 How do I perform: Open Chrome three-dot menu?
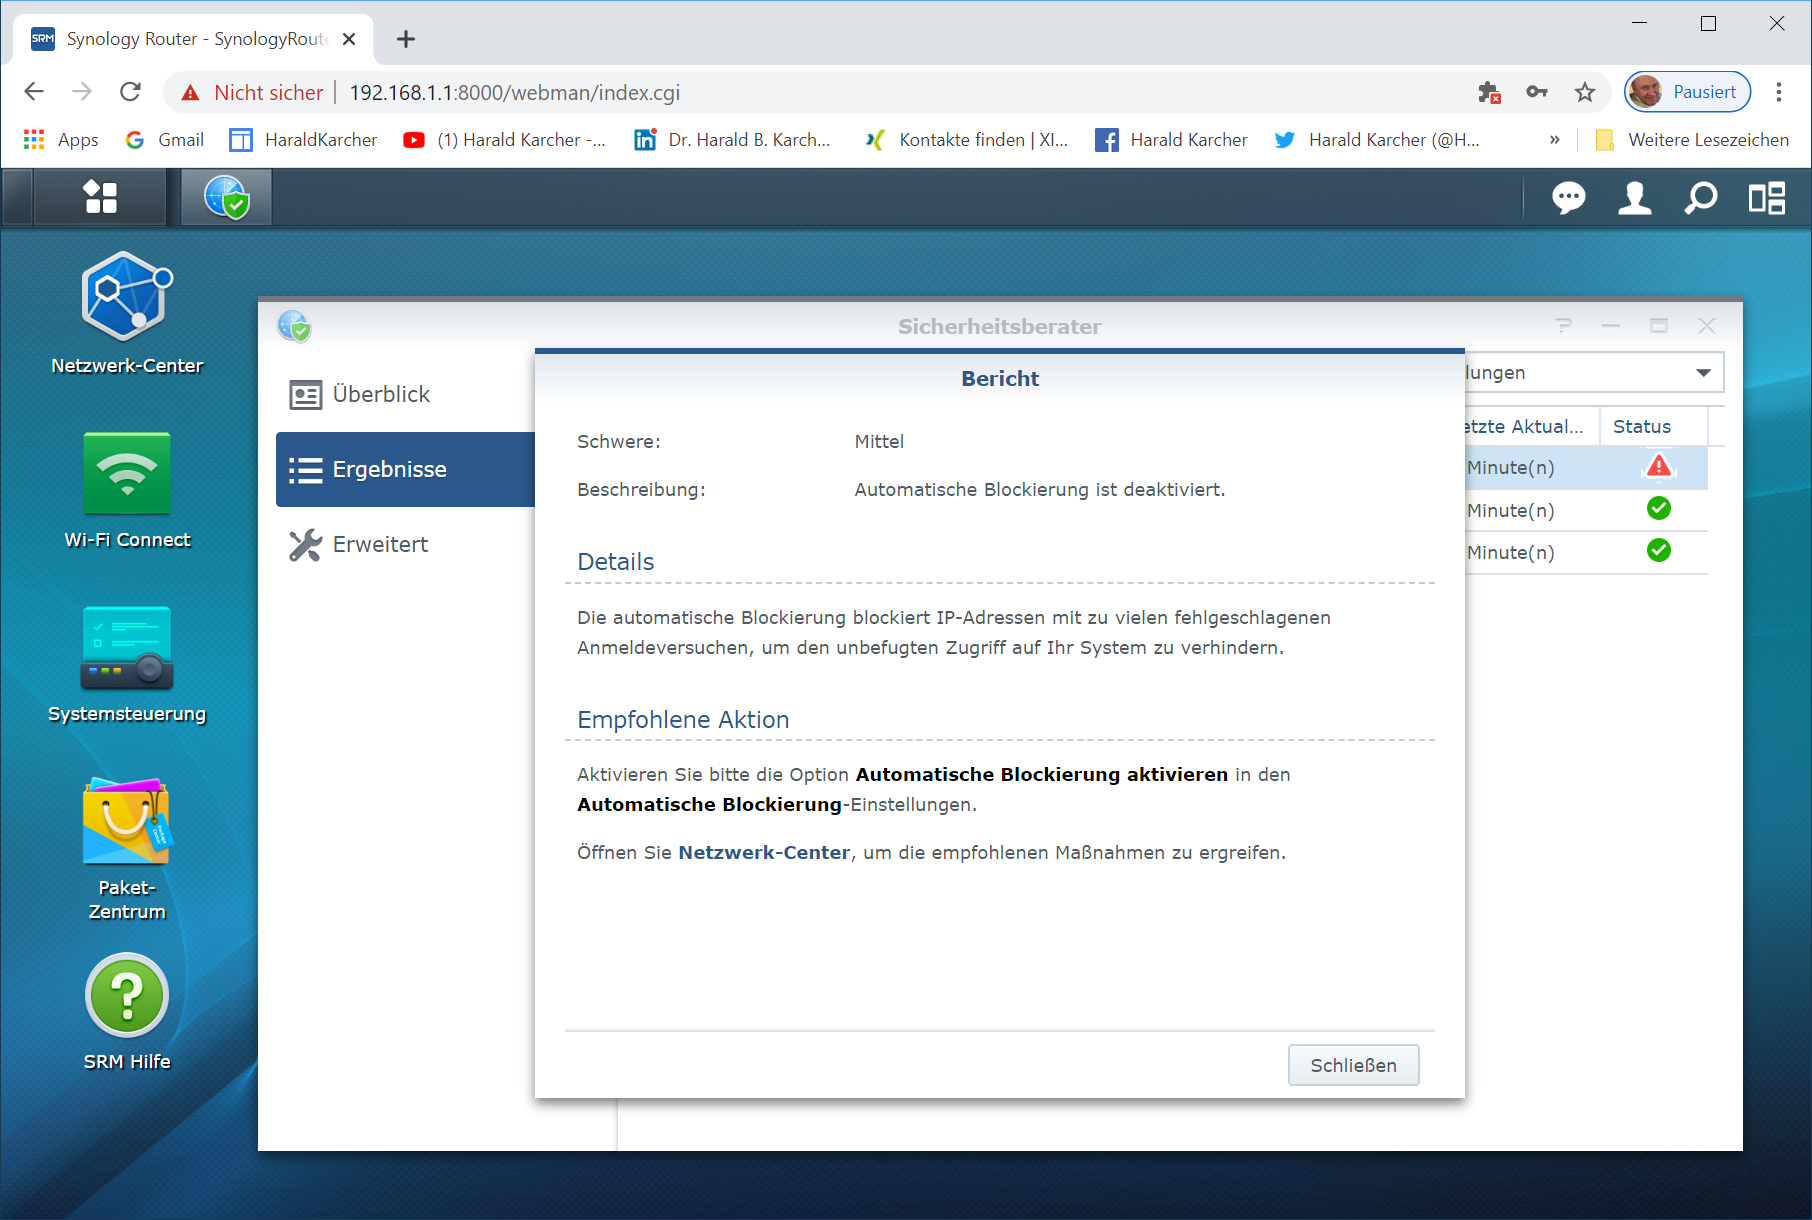click(x=1779, y=92)
